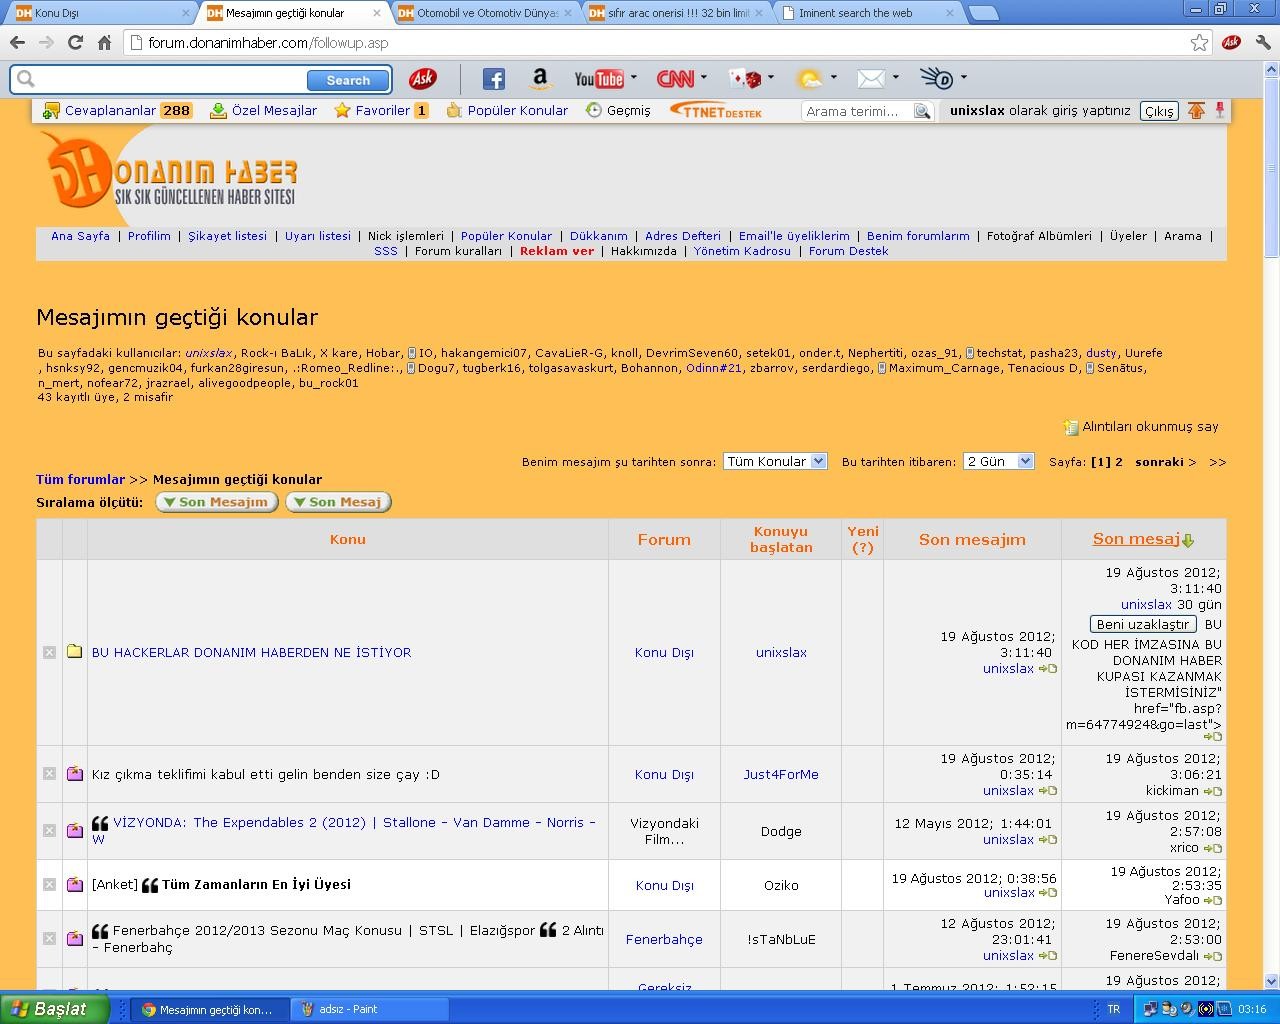This screenshot has width=1280, height=1024.
Task: Go back with the browser back arrow
Action: [17, 43]
